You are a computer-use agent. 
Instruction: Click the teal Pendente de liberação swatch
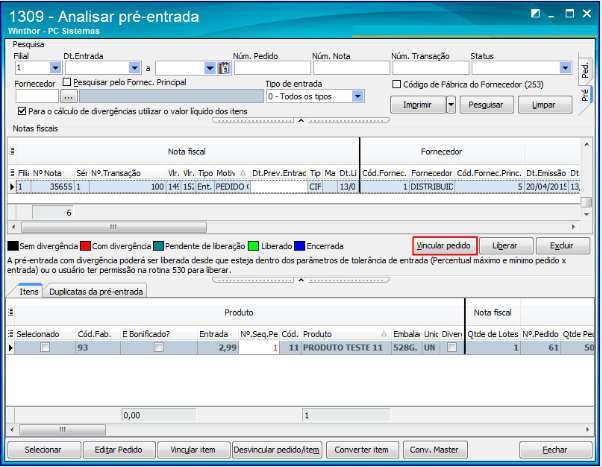tap(158, 246)
